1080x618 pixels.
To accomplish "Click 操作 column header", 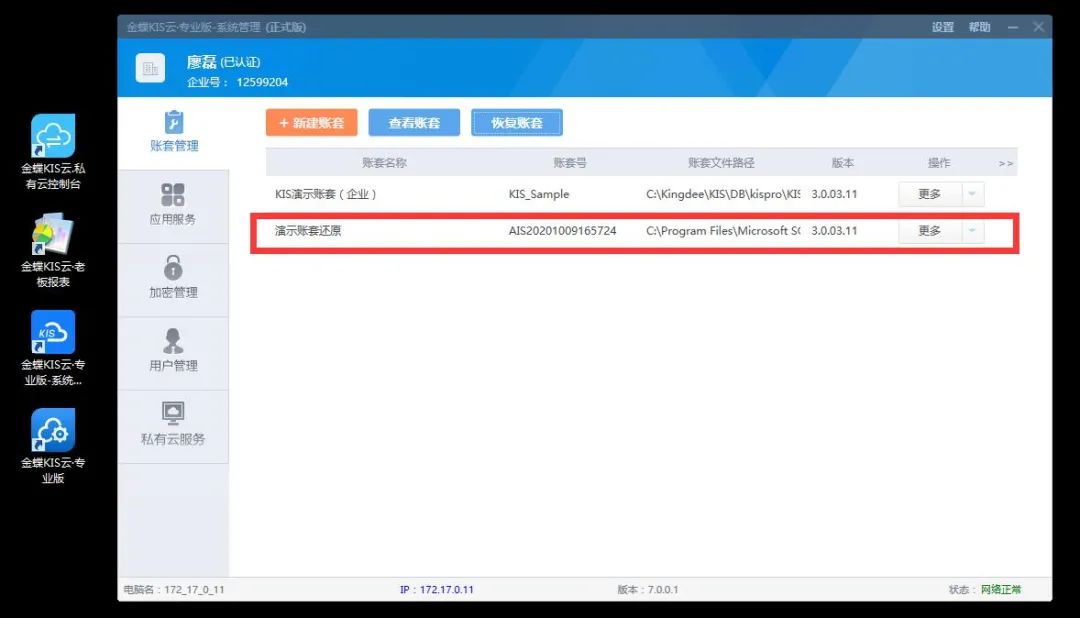I will 939,163.
